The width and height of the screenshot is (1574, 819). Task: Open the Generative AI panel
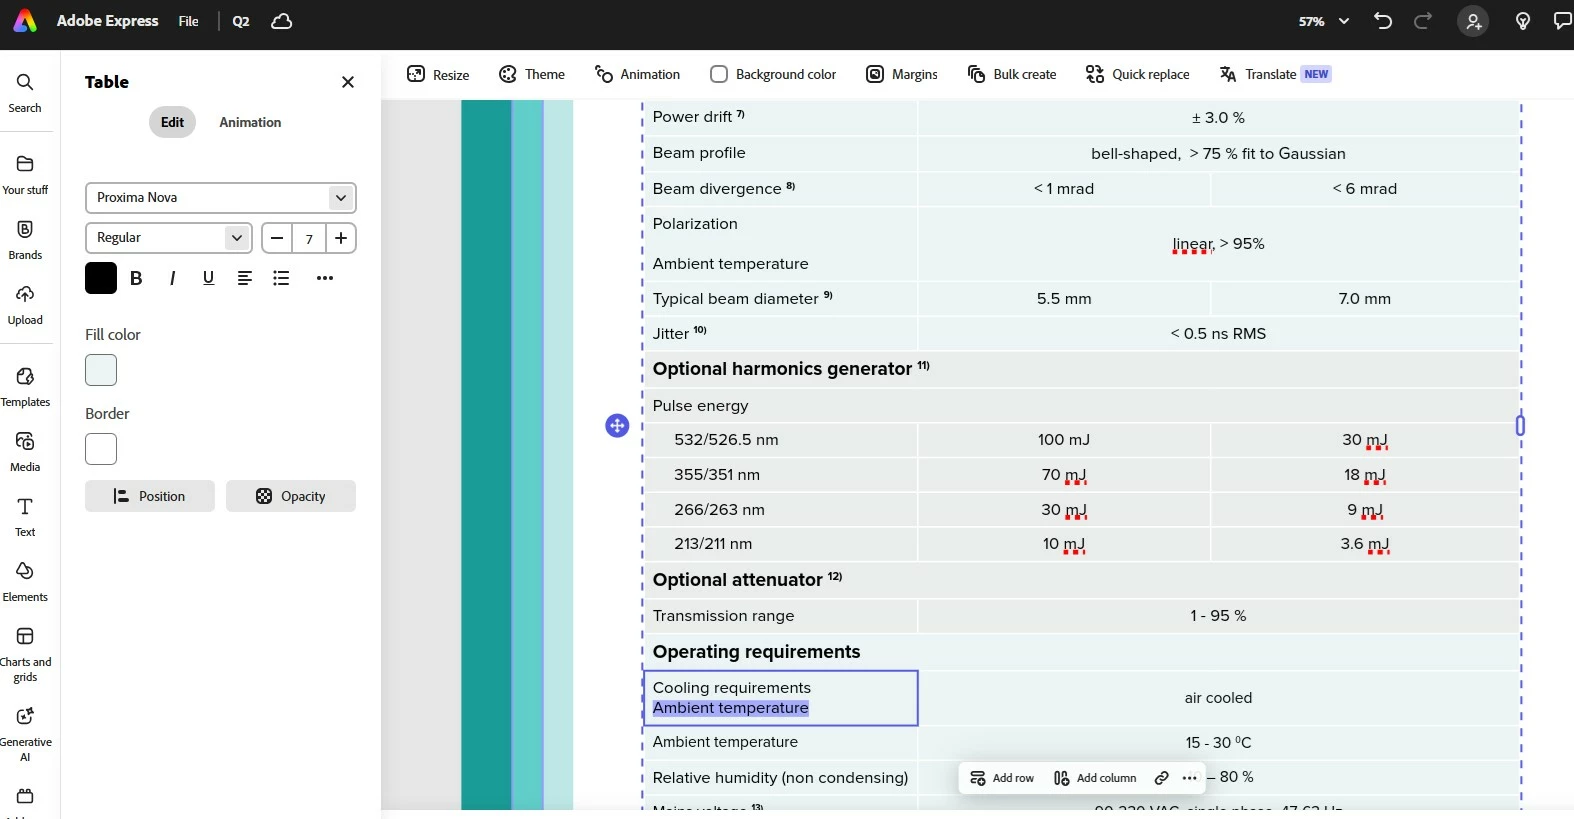(25, 734)
